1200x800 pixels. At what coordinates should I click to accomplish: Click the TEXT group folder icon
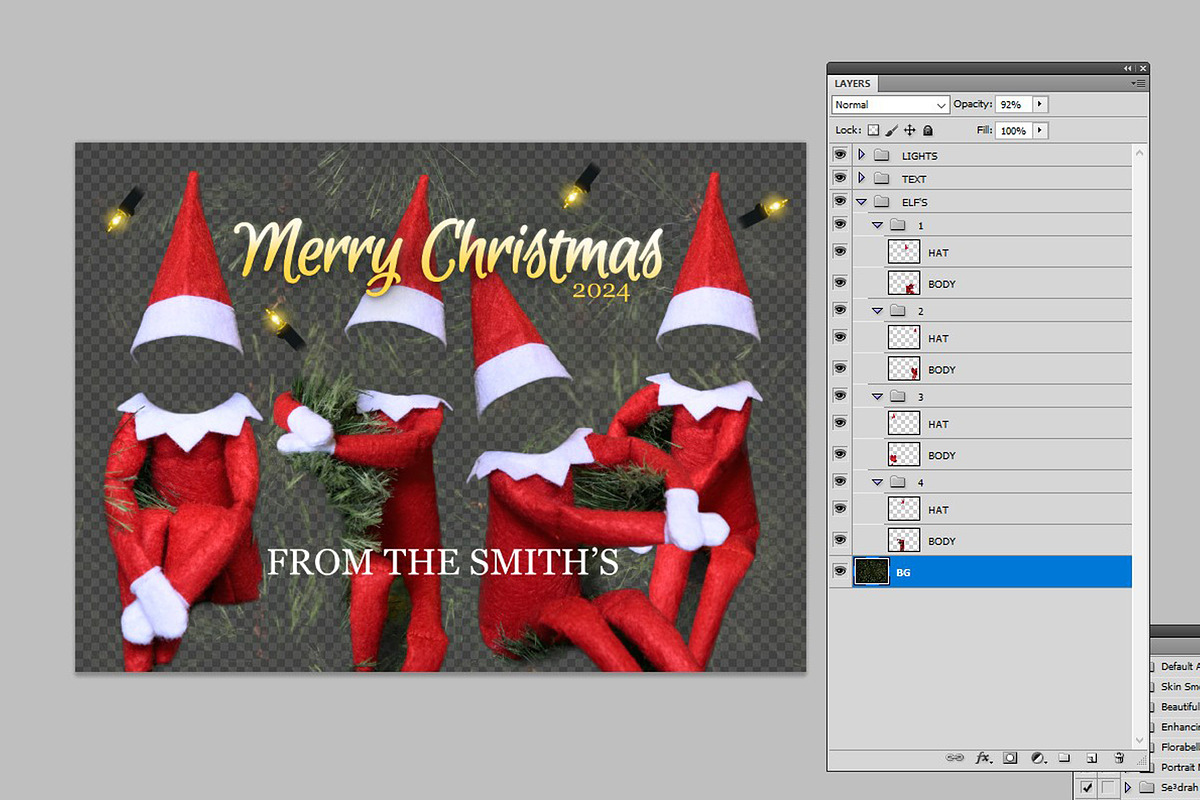881,179
